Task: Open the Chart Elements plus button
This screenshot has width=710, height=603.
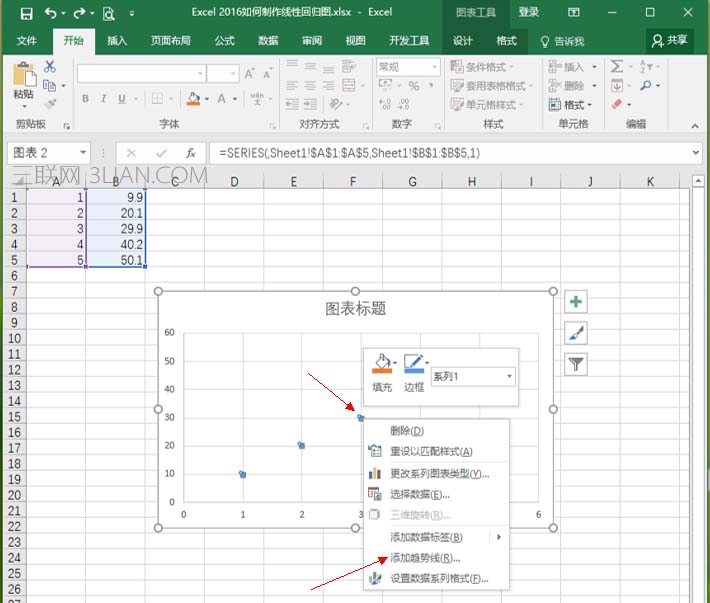Action: tap(576, 302)
